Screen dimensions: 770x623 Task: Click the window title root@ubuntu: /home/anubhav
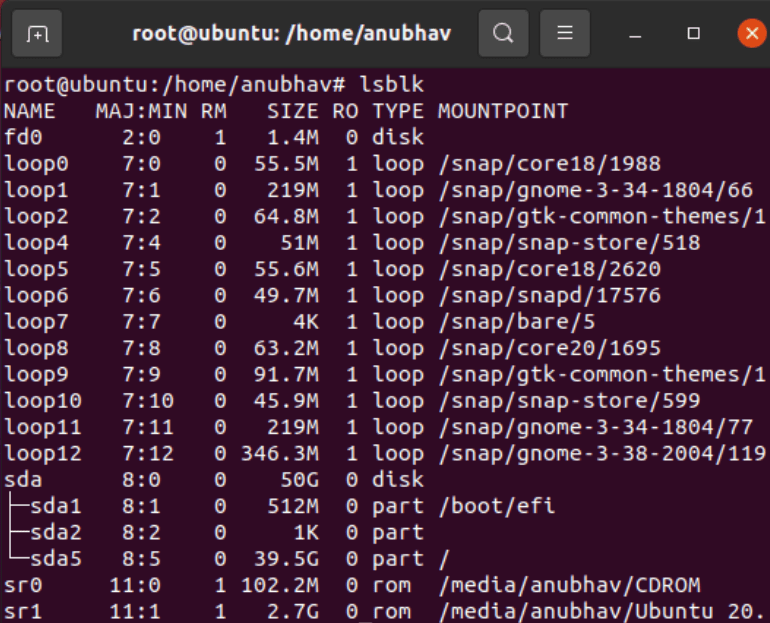pos(292,34)
